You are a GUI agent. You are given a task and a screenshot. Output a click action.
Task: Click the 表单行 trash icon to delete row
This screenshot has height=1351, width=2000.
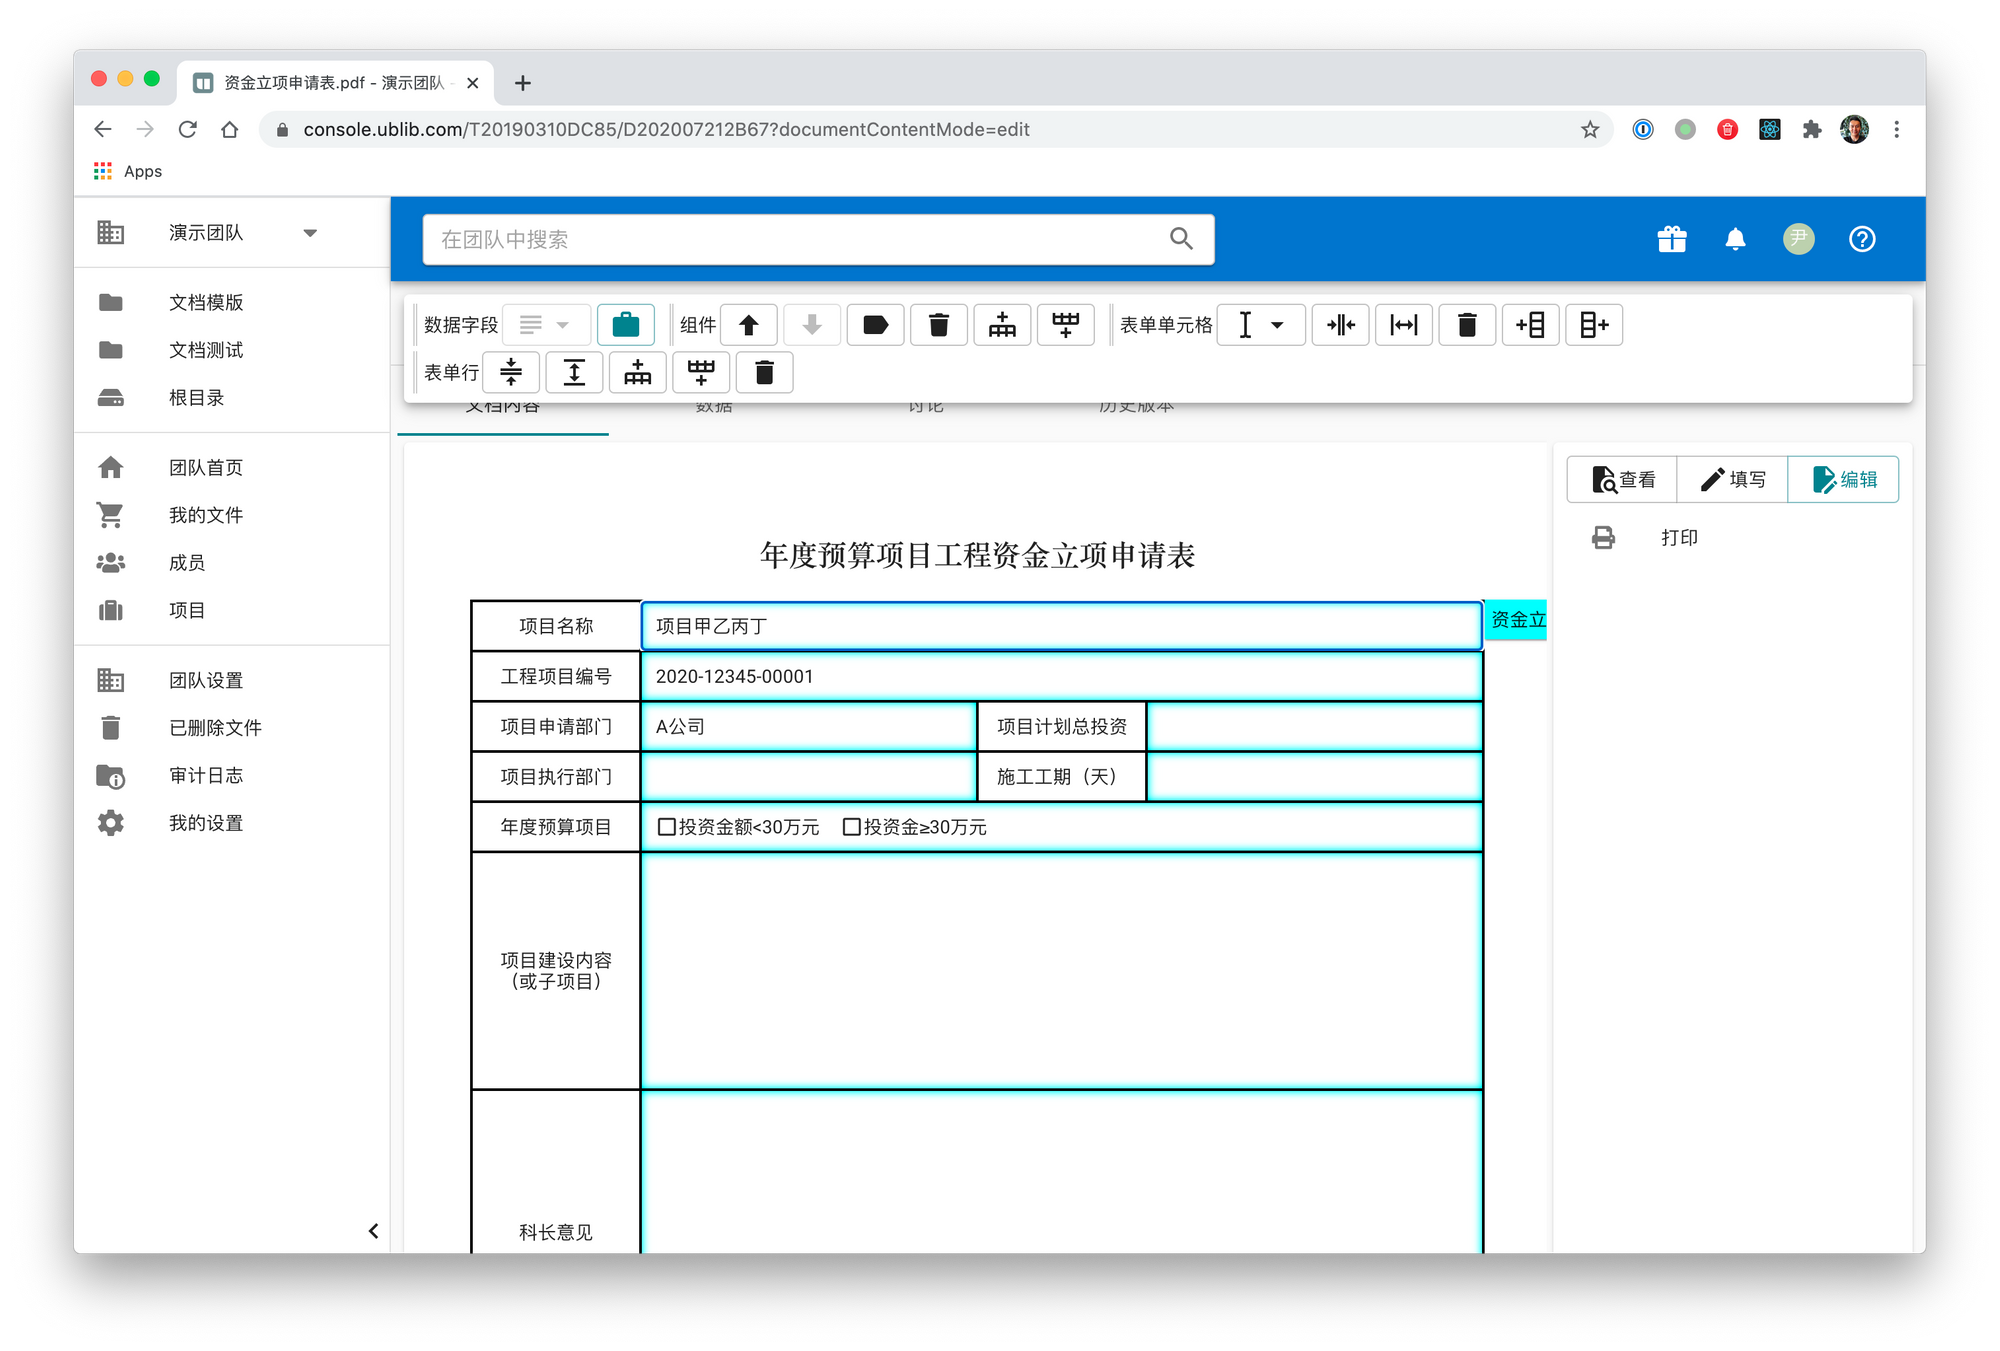point(764,373)
